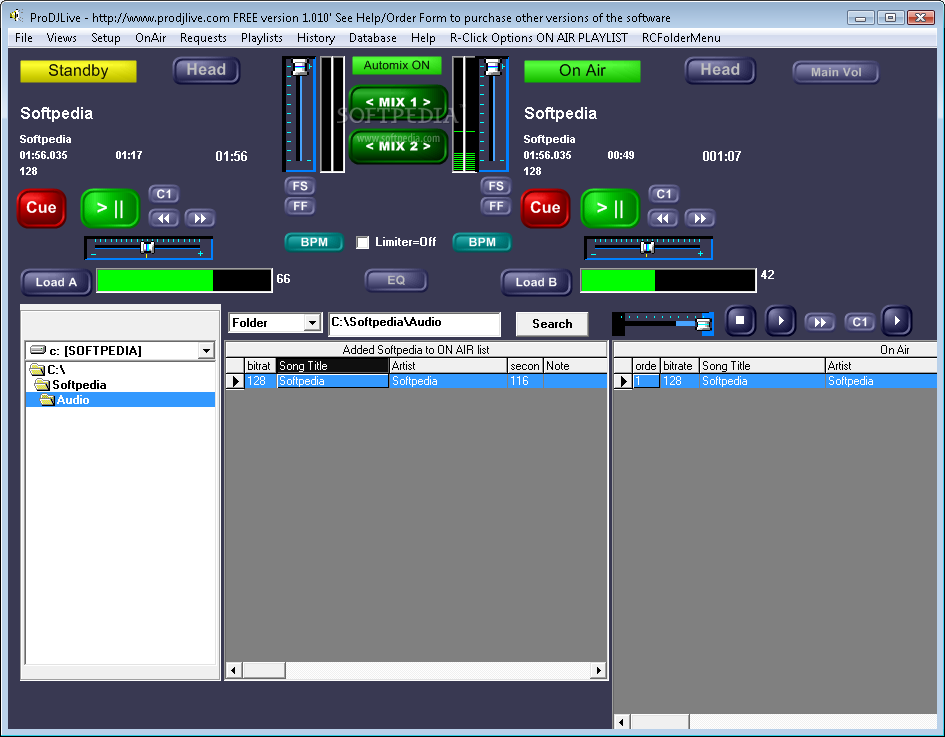Click the Load B button
945x737 pixels.
pyautogui.click(x=536, y=282)
